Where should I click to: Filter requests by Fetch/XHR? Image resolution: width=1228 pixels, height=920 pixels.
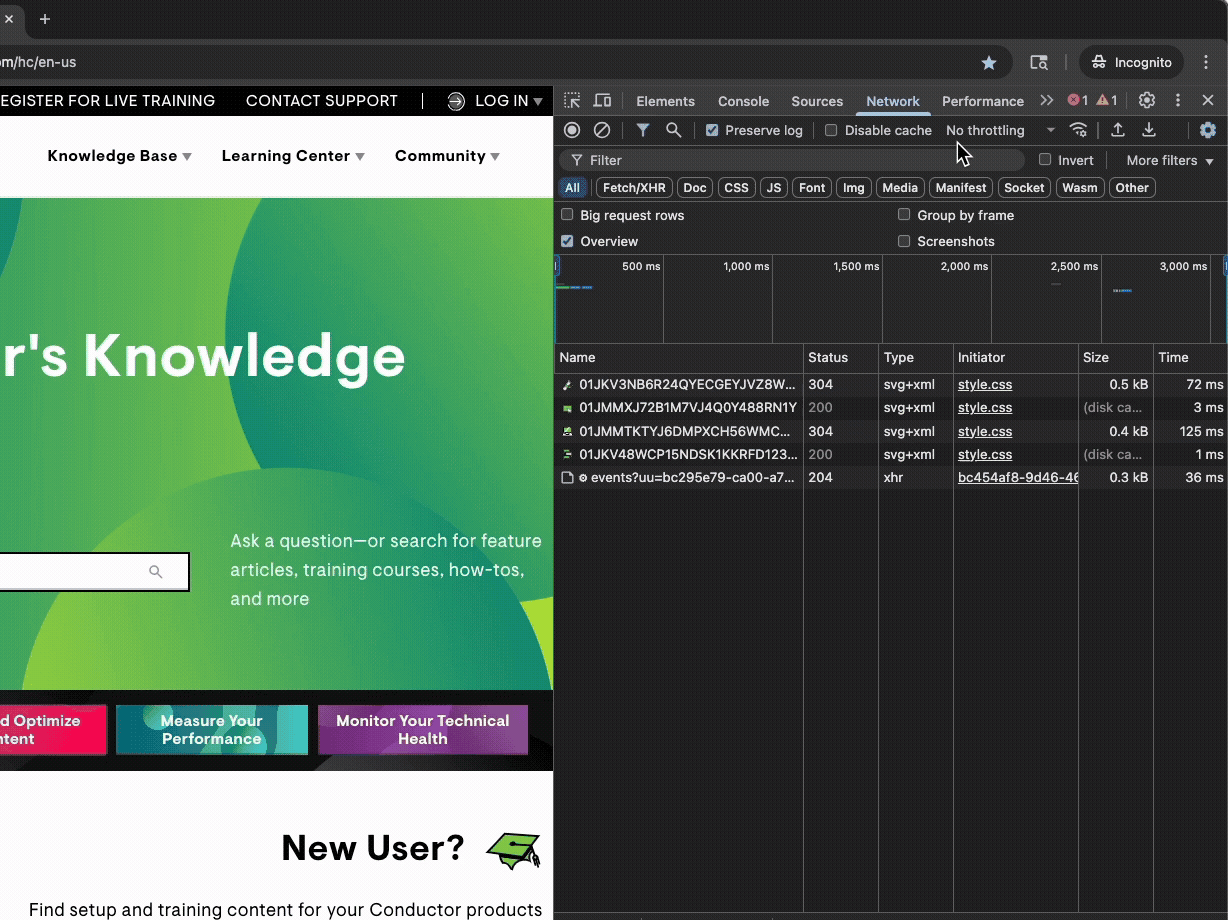click(x=634, y=188)
